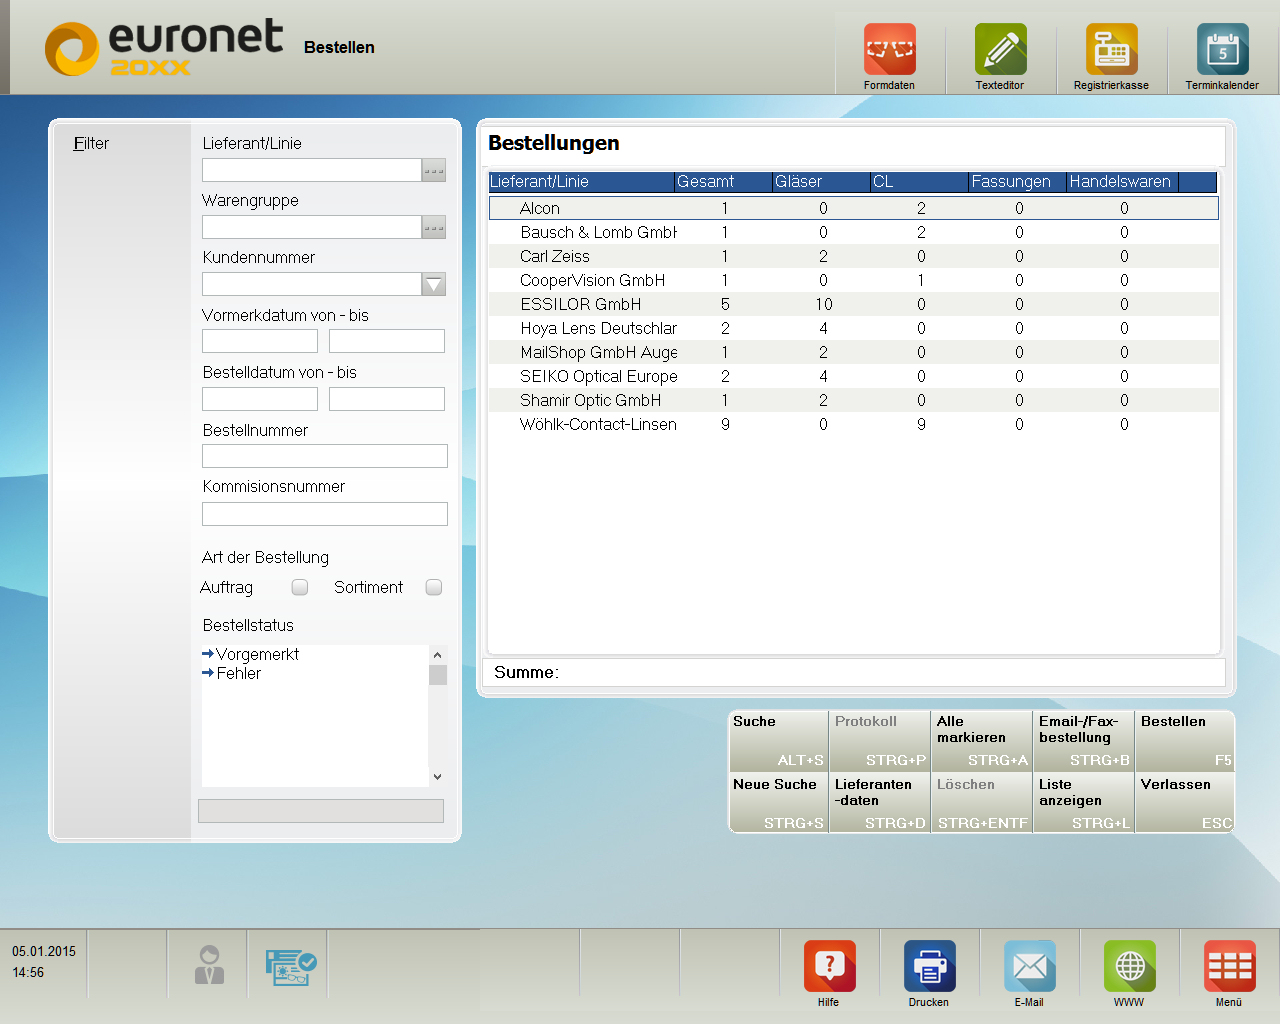Sort by Gläser column header
Image resolution: width=1280 pixels, height=1024 pixels.
tap(821, 182)
